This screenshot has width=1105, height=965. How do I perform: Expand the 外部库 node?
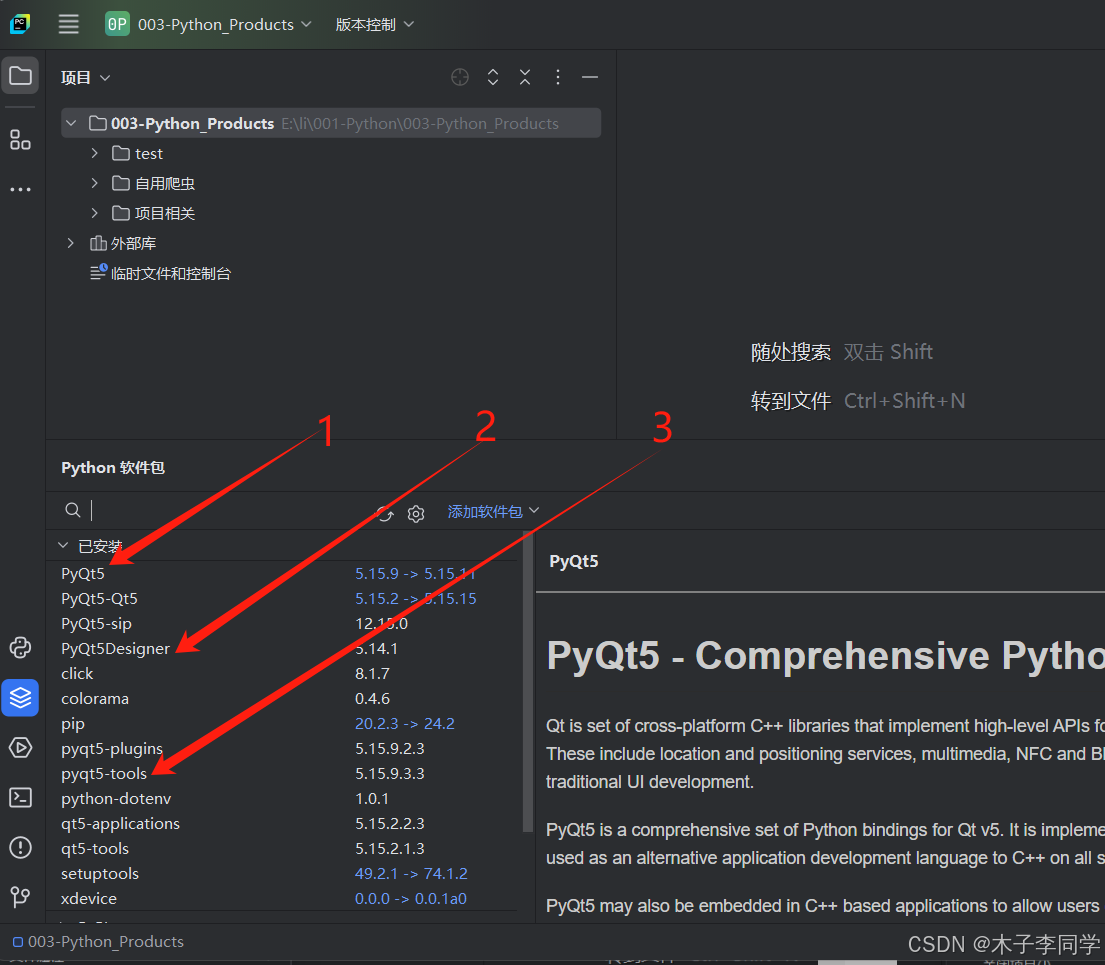[x=70, y=242]
